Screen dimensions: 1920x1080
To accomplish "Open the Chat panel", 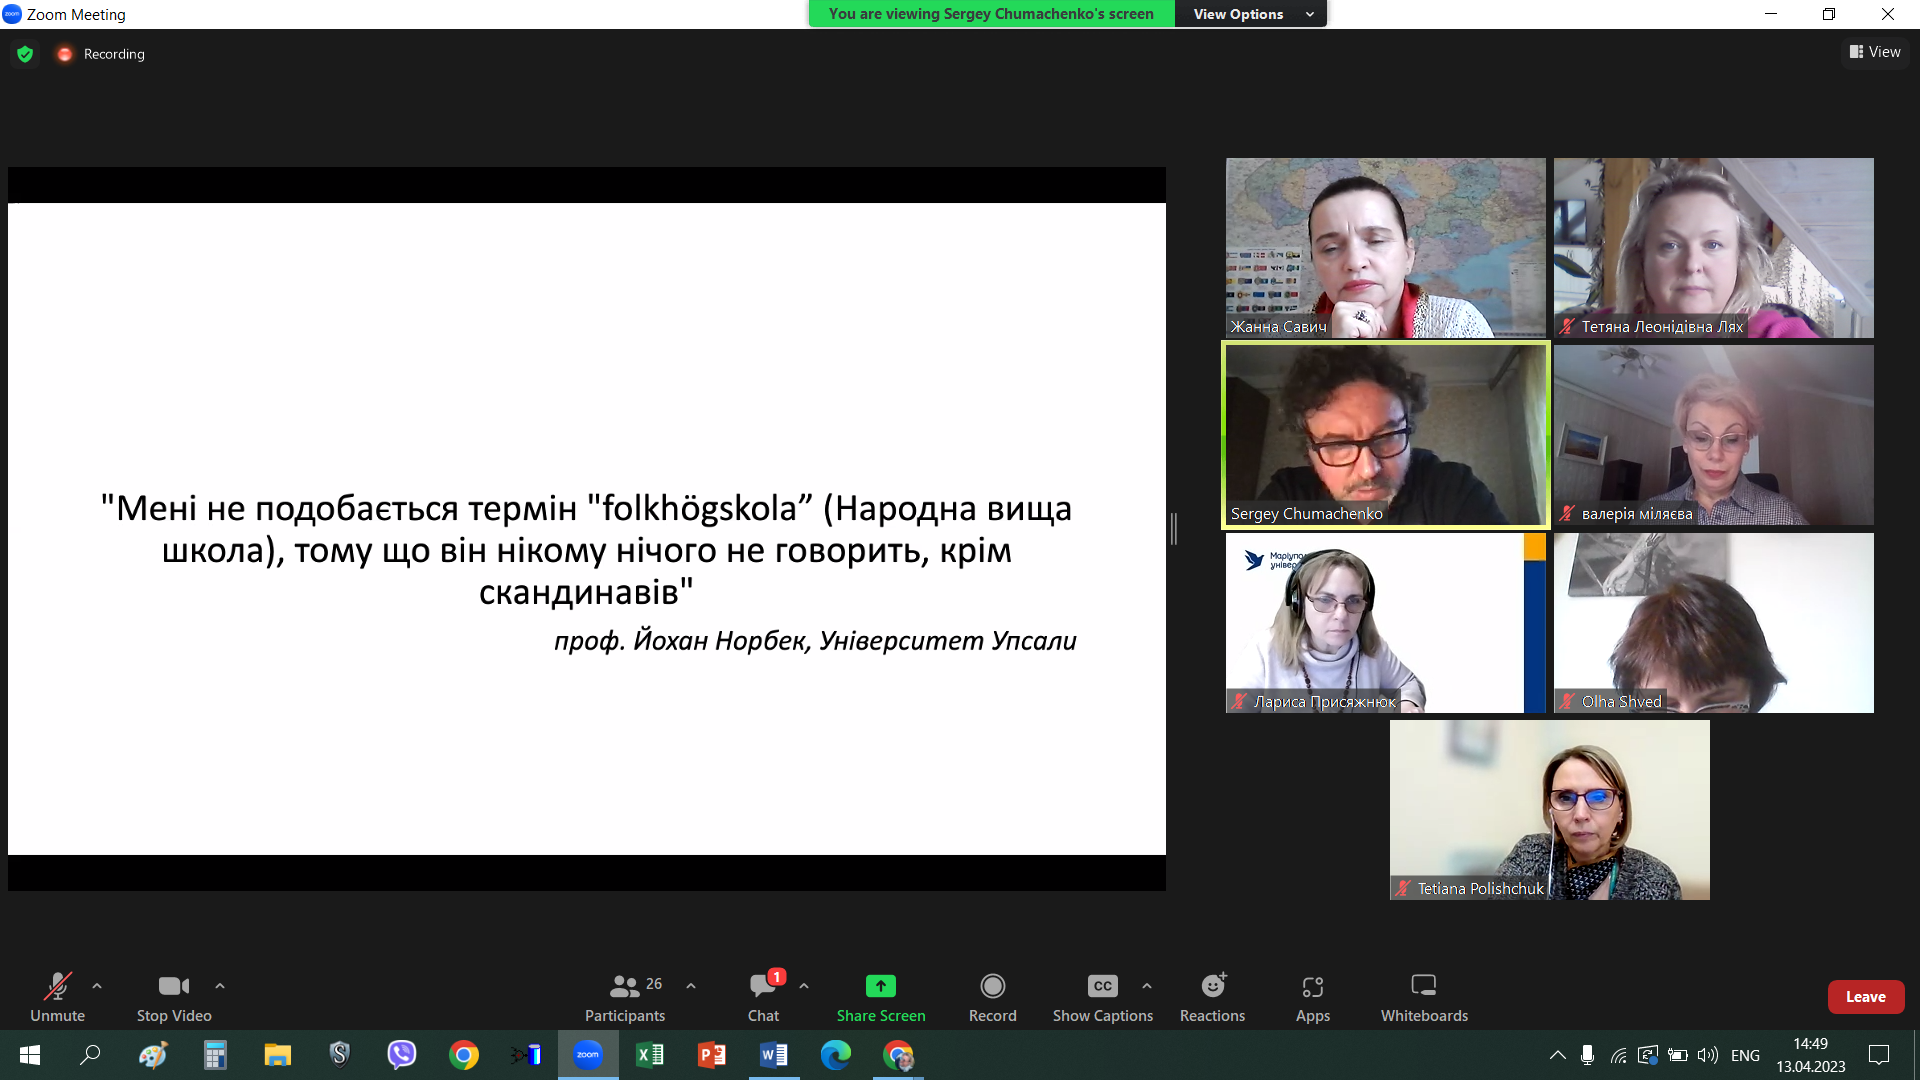I will (x=763, y=998).
